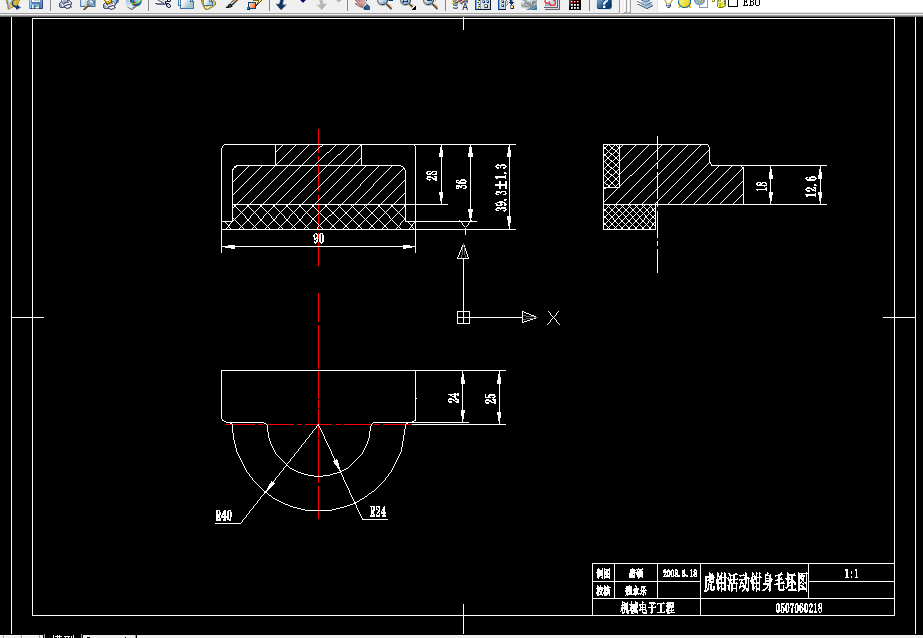Click the UCS origin square icon
This screenshot has width=923, height=638.
click(463, 317)
